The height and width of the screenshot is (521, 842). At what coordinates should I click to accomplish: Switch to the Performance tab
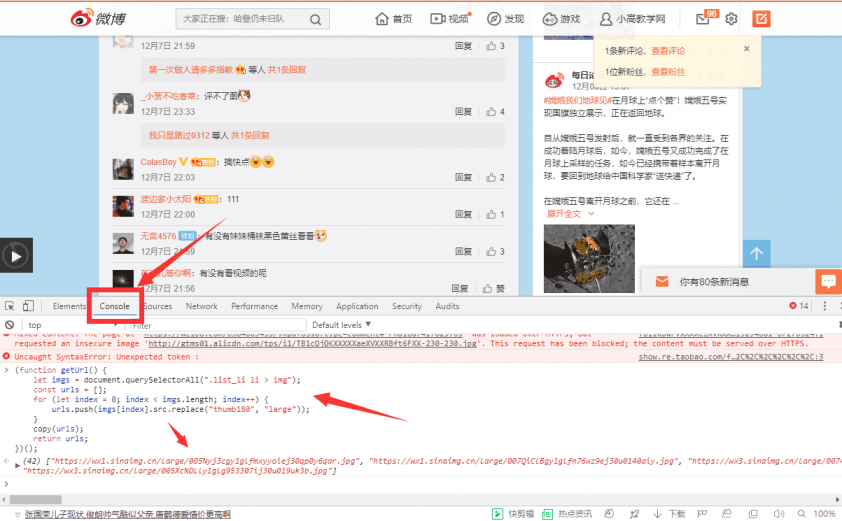(x=255, y=306)
